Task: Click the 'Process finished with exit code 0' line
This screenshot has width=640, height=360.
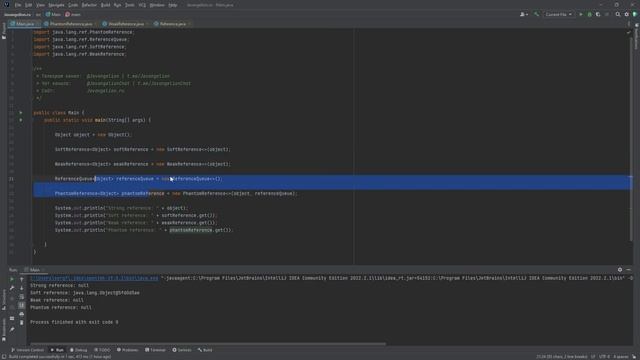Action: [x=74, y=322]
